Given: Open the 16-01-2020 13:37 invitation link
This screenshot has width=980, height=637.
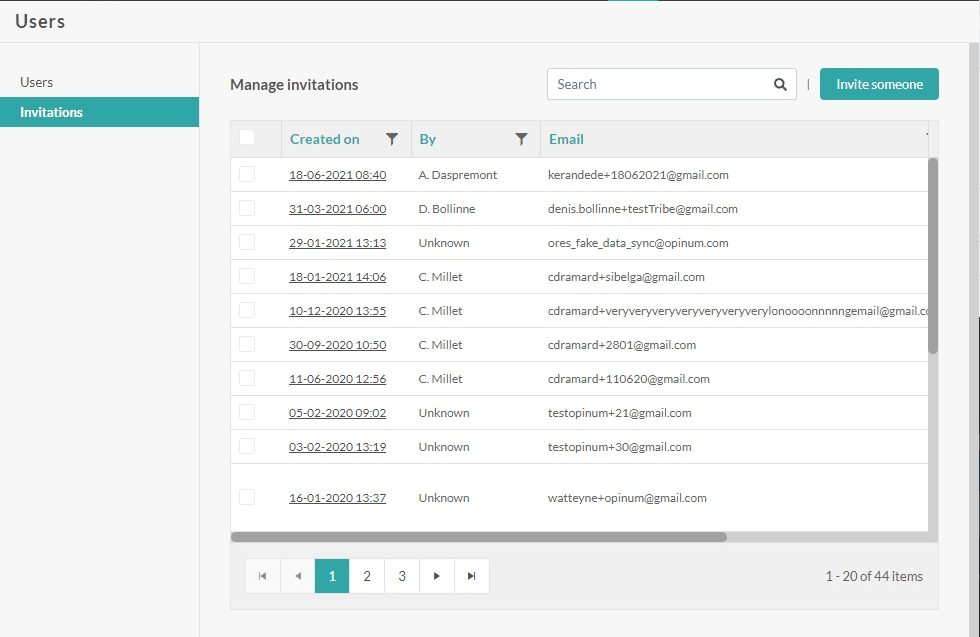Looking at the screenshot, I should (337, 497).
